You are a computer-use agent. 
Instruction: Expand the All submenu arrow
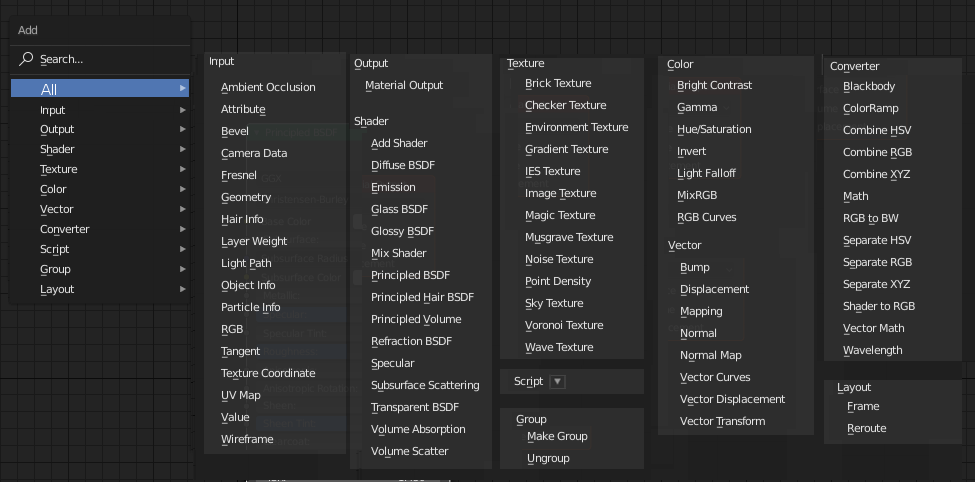[183, 88]
